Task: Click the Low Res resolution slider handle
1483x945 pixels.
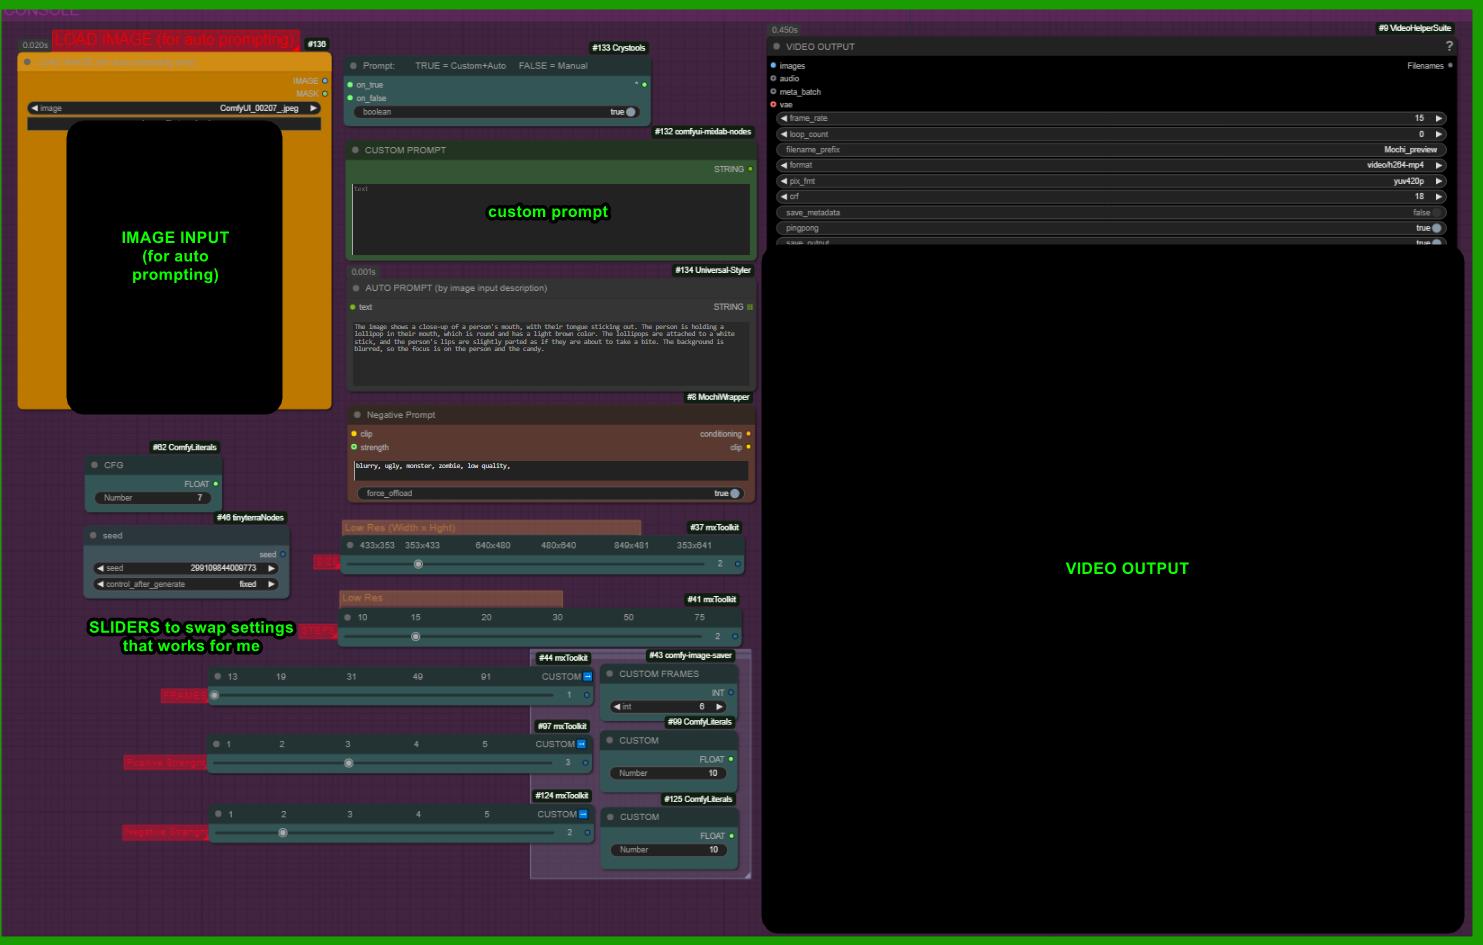Action: pos(418,565)
